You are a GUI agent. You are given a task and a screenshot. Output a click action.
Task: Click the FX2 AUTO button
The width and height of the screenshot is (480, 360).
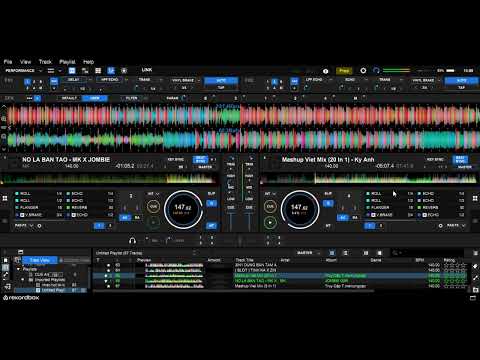(x=461, y=80)
